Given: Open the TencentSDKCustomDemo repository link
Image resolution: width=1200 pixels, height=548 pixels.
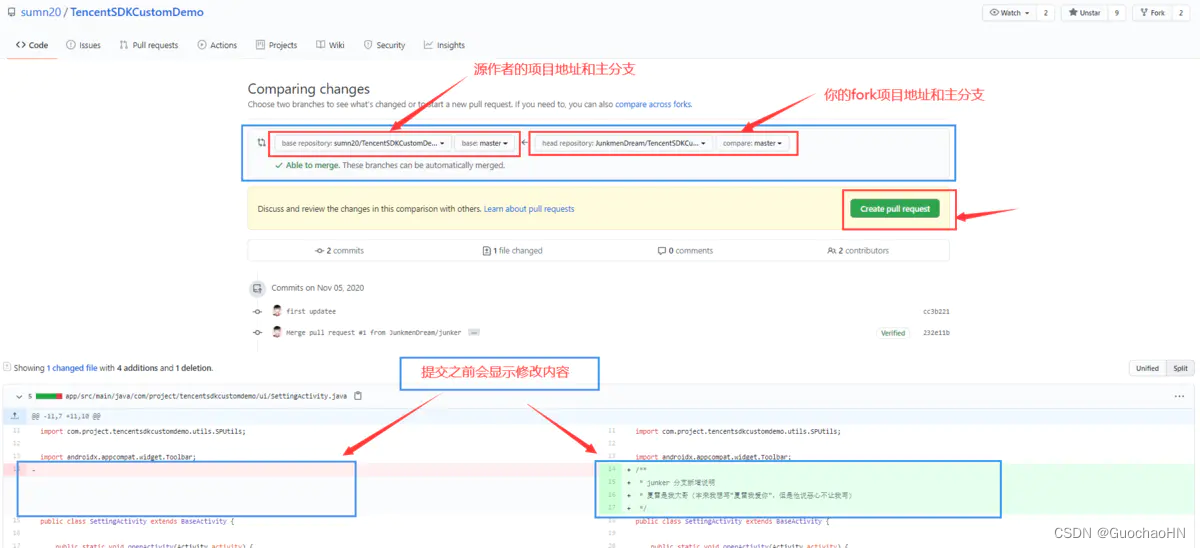Looking at the screenshot, I should 137,13.
